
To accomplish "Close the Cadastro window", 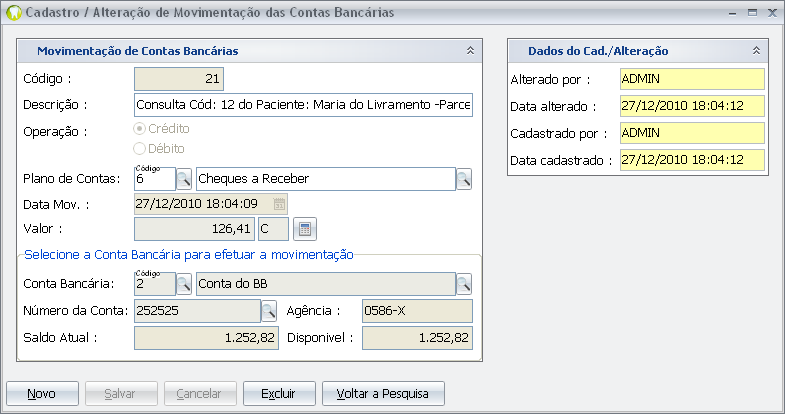I will tap(772, 13).
